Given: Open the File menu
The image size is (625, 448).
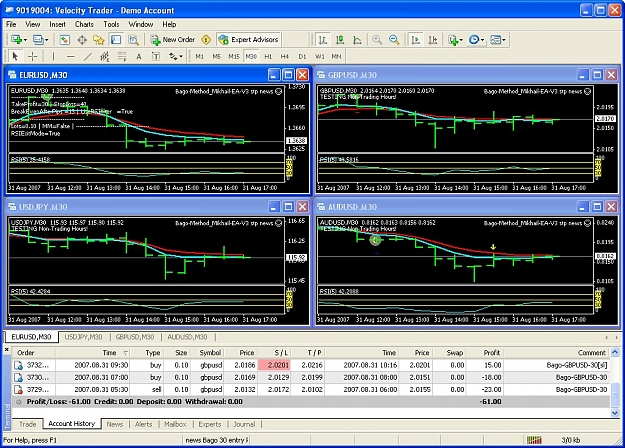Looking at the screenshot, I should click(x=11, y=24).
